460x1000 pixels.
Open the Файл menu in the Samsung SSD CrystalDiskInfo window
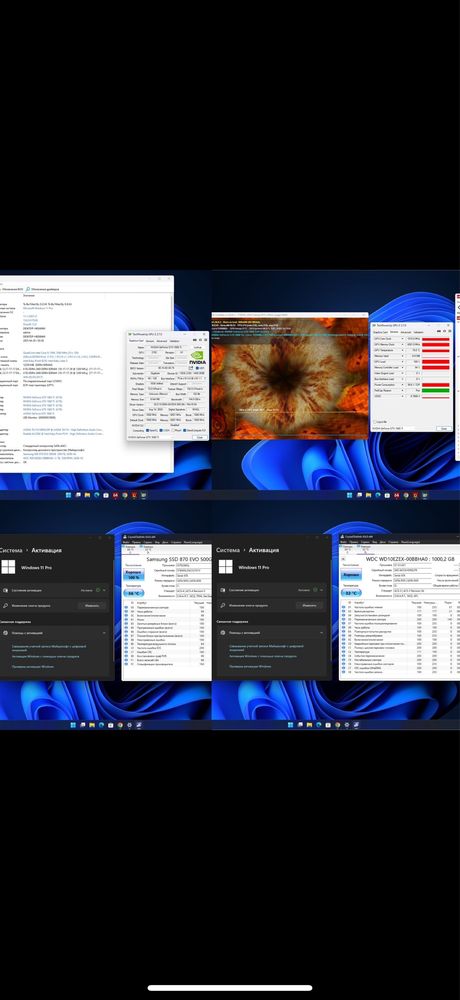pyautogui.click(x=126, y=542)
